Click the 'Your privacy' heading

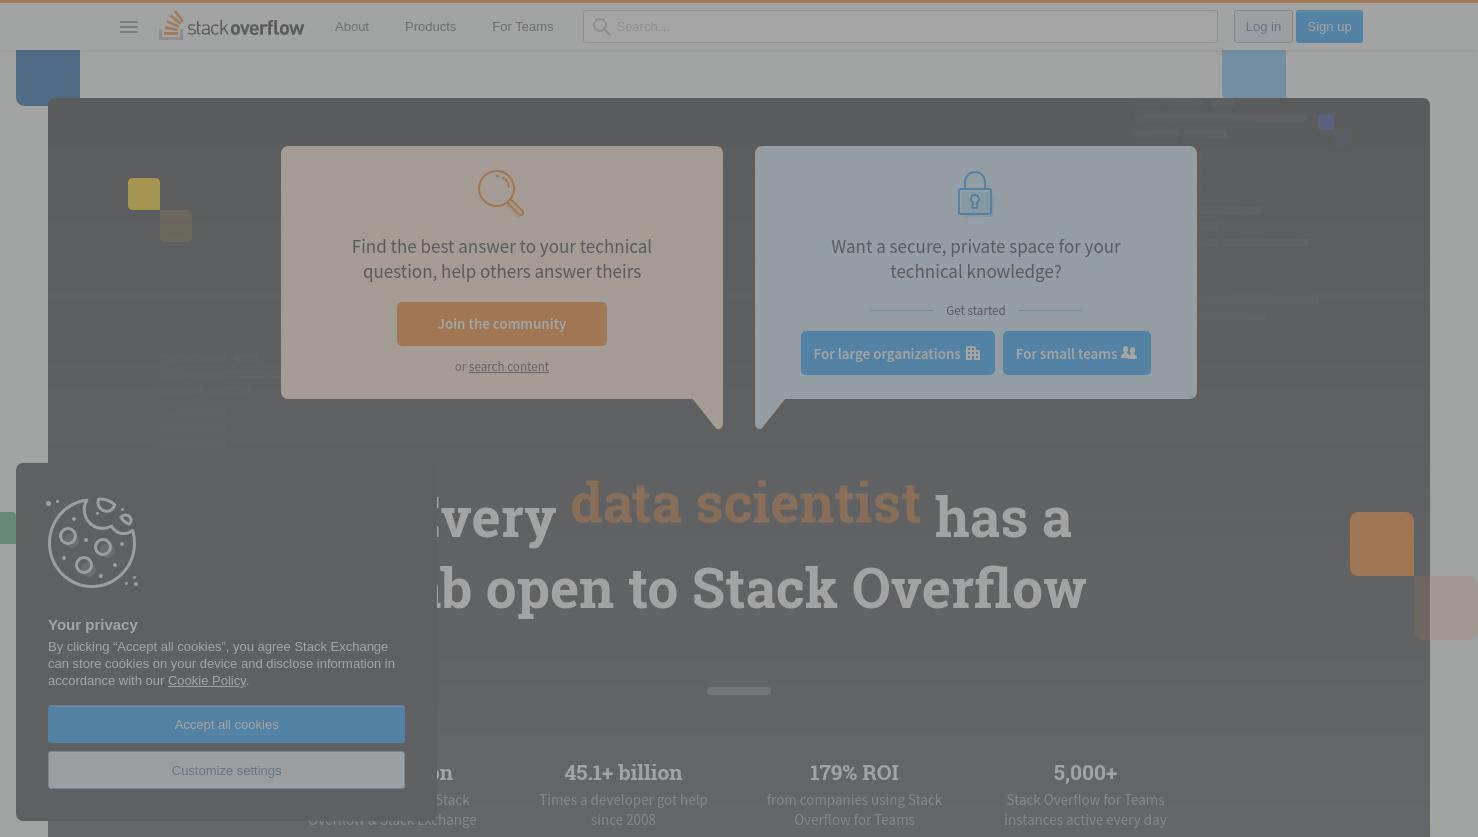93,625
